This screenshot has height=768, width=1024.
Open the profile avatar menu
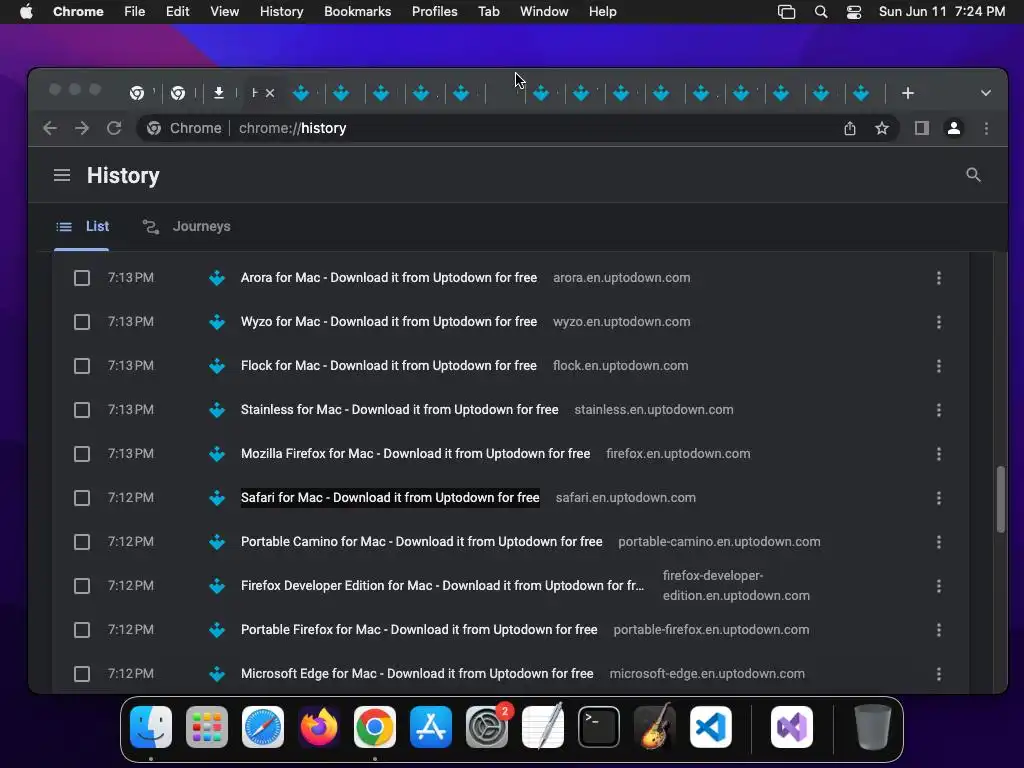click(x=953, y=128)
